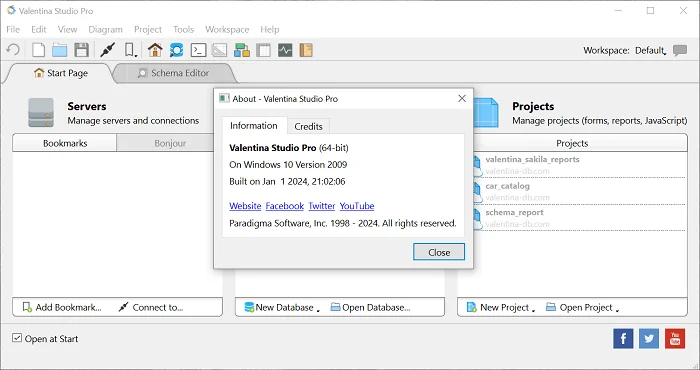The image size is (700, 370).
Task: Follow the Twitter link in About dialog
Action: 321,206
